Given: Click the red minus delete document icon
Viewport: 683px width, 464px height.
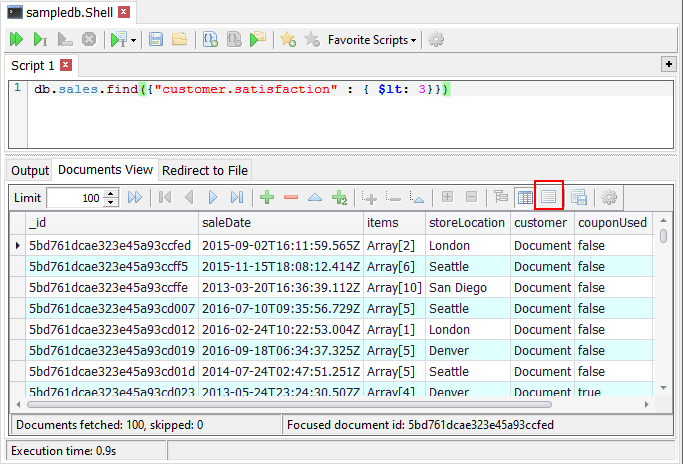Looking at the screenshot, I should pyautogui.click(x=291, y=198).
